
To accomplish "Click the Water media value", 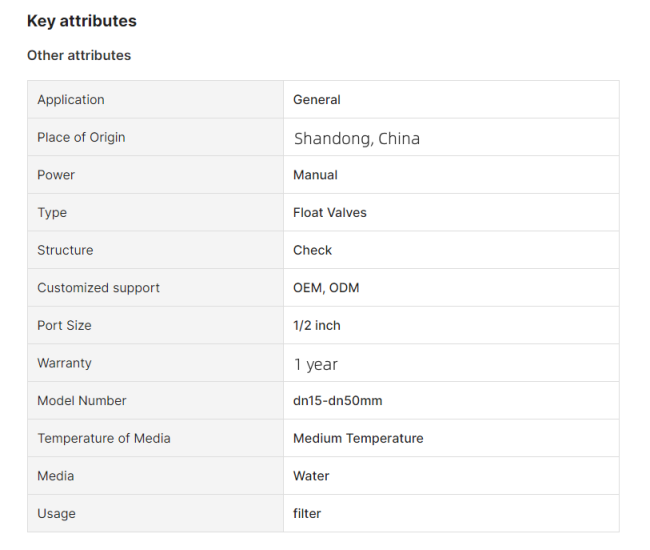I will 311,476.
